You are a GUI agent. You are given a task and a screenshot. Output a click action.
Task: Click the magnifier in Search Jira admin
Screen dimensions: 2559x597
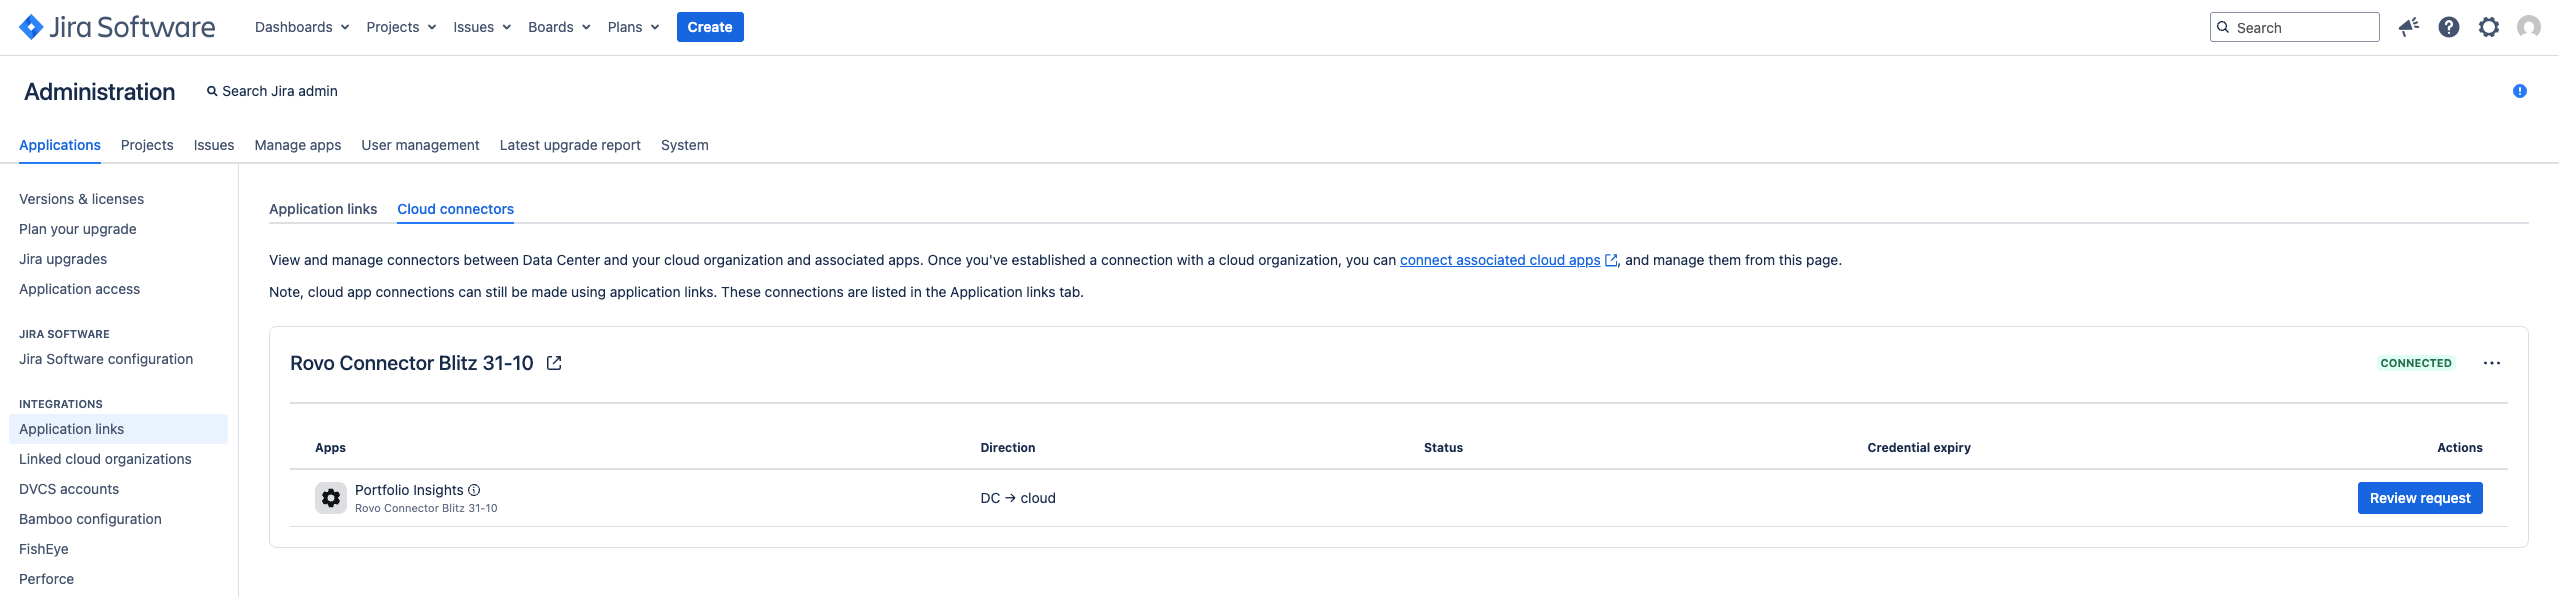coord(212,91)
